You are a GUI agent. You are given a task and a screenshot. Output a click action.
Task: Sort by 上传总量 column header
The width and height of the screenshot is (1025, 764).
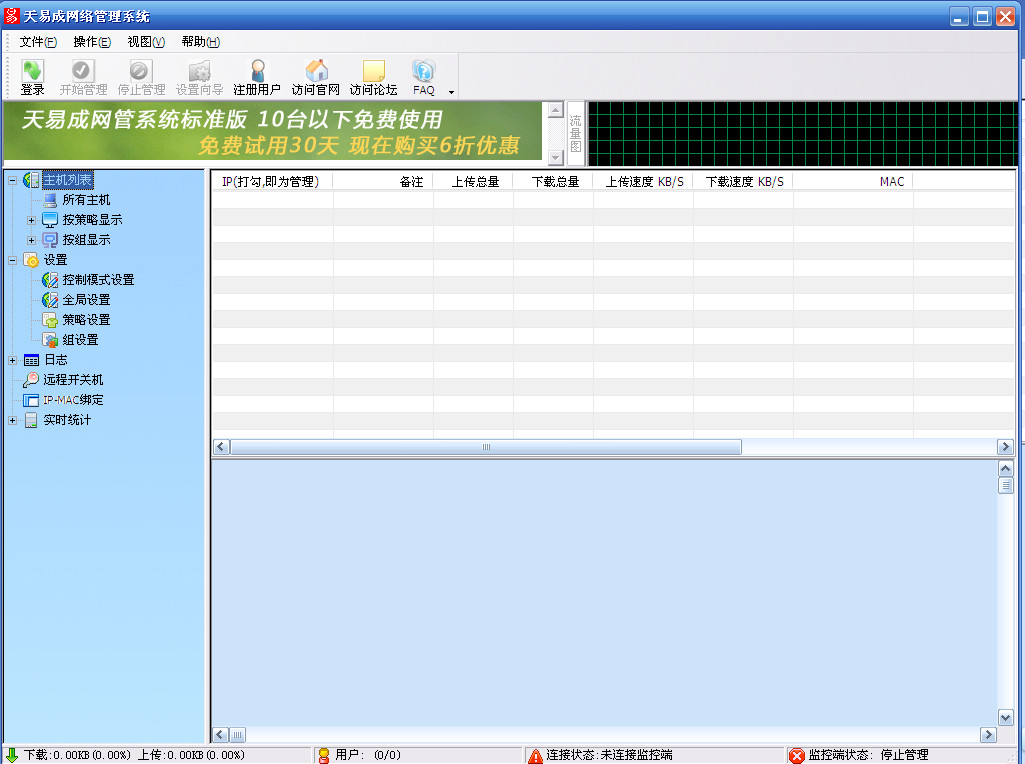[x=474, y=182]
